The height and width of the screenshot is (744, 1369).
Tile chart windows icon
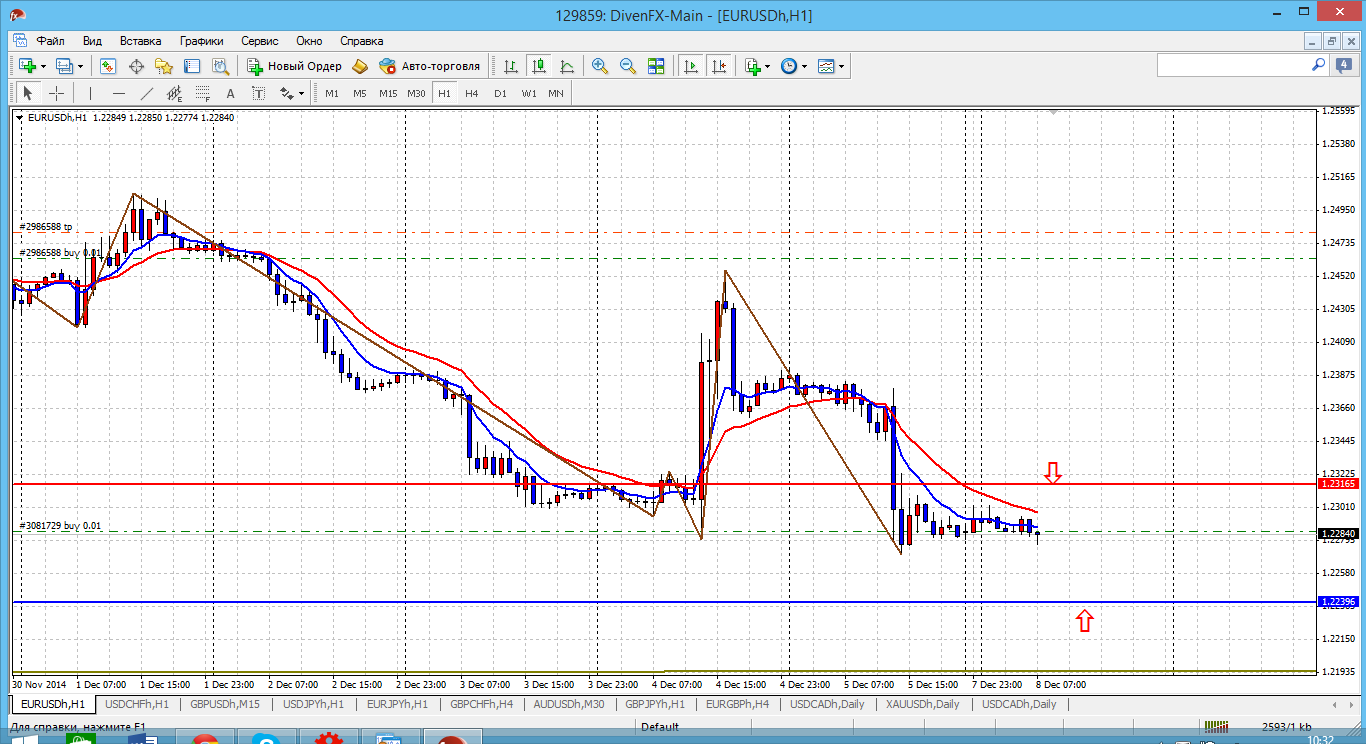(x=656, y=66)
